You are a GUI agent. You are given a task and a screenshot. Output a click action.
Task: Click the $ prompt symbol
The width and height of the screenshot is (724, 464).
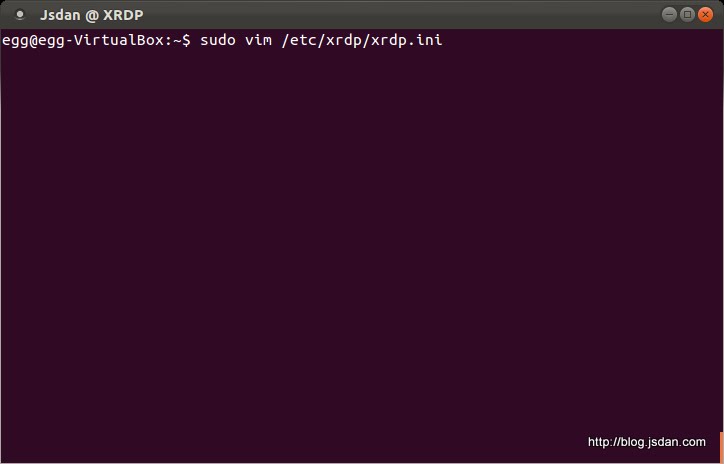(185, 40)
